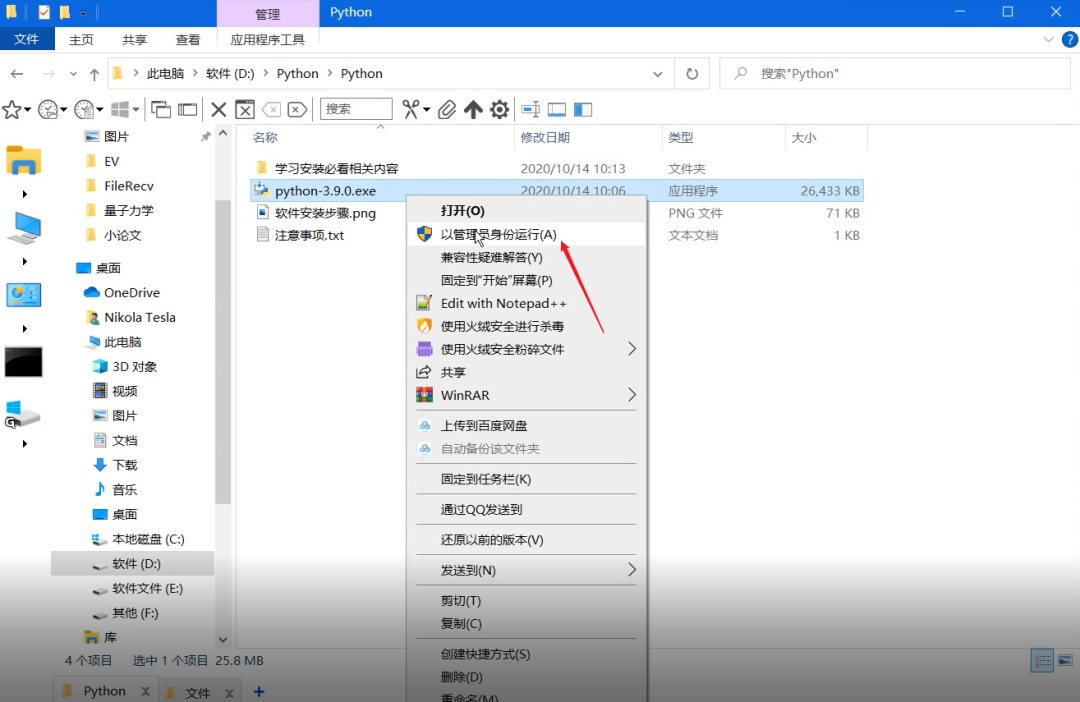Switch to the 文件 folder tab at bottom
This screenshot has width=1080, height=702.
click(x=198, y=691)
